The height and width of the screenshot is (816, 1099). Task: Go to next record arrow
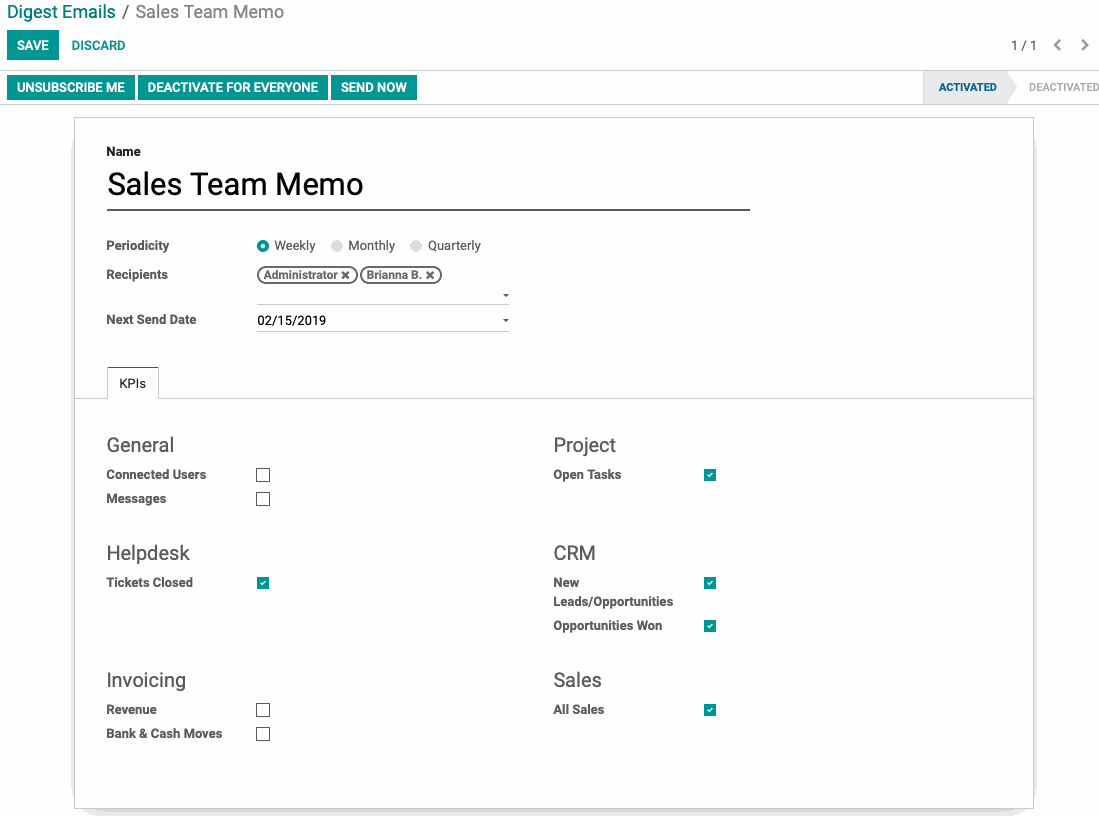tap(1084, 46)
